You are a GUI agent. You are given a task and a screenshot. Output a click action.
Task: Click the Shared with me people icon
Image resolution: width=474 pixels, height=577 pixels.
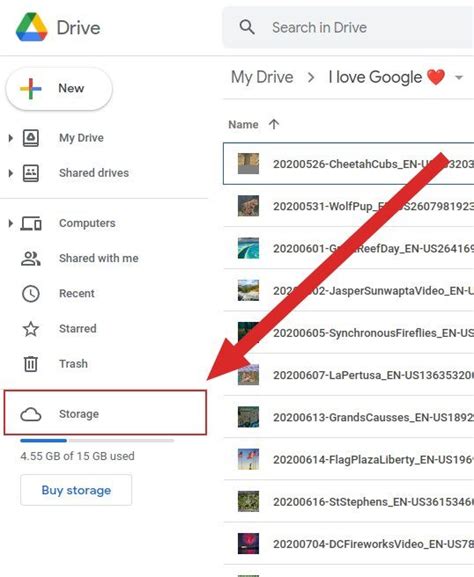click(x=31, y=258)
